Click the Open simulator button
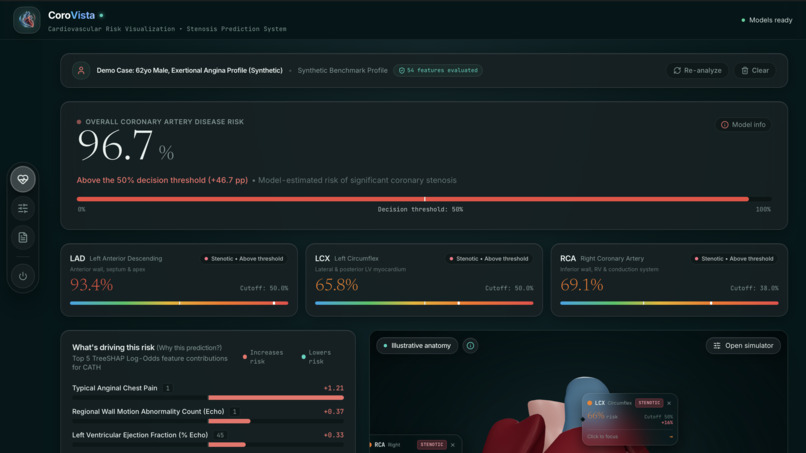The height and width of the screenshot is (453, 806). click(743, 346)
